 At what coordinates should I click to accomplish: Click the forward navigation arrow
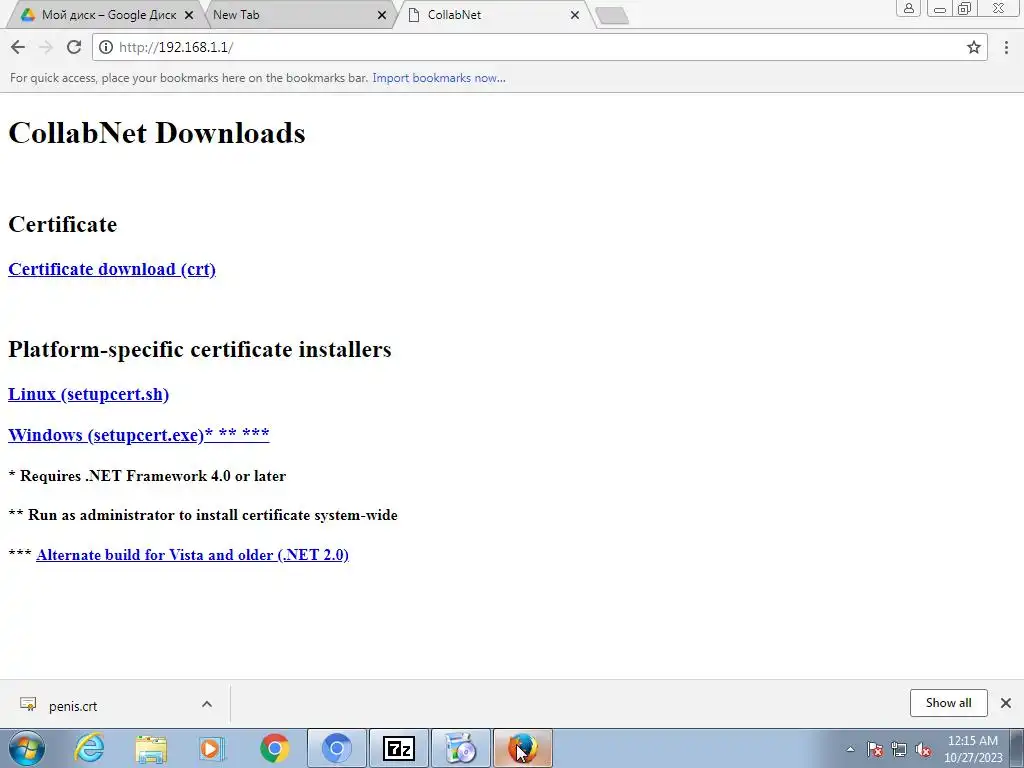pyautogui.click(x=46, y=47)
